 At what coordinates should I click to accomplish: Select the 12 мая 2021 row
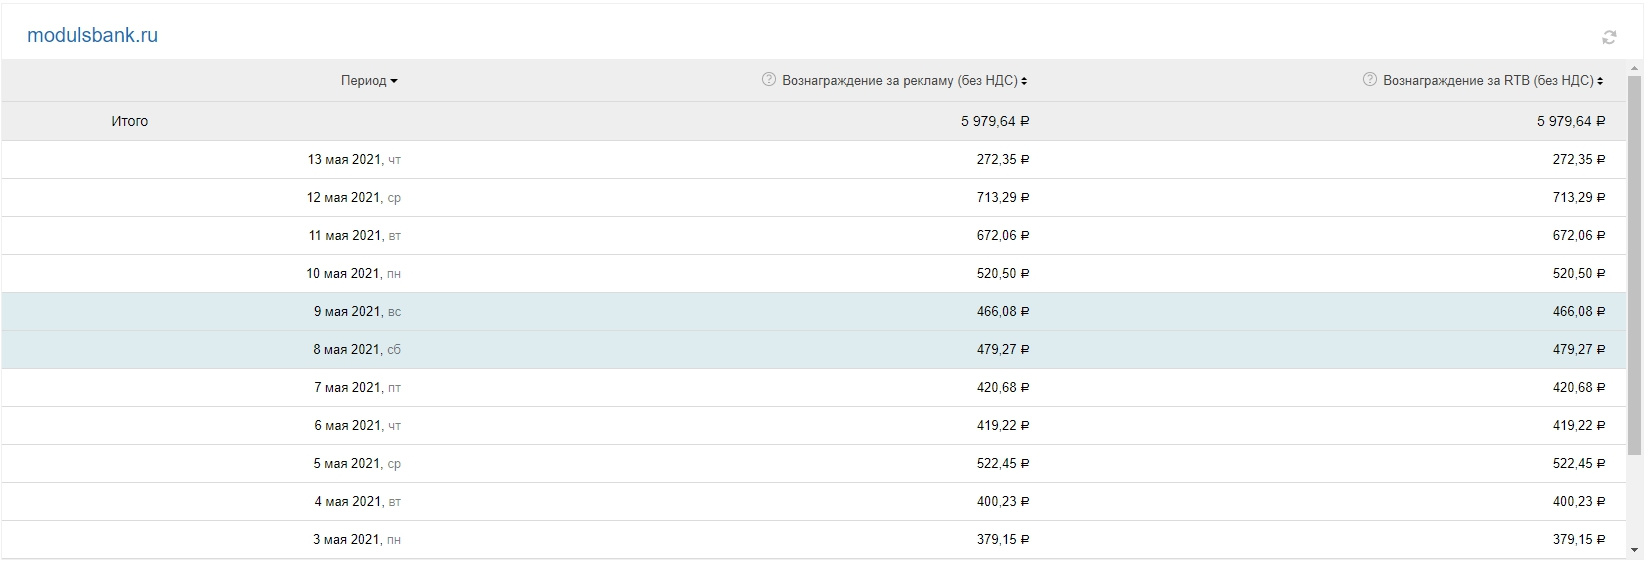pos(353,198)
